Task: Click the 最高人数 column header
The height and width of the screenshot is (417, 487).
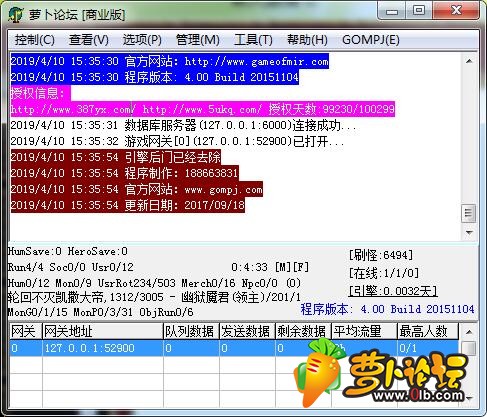Action: 428,331
